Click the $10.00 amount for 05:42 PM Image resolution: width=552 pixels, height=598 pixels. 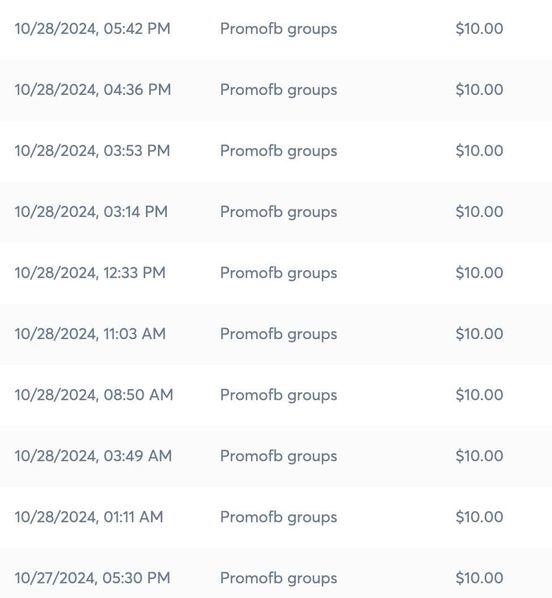pyautogui.click(x=479, y=29)
